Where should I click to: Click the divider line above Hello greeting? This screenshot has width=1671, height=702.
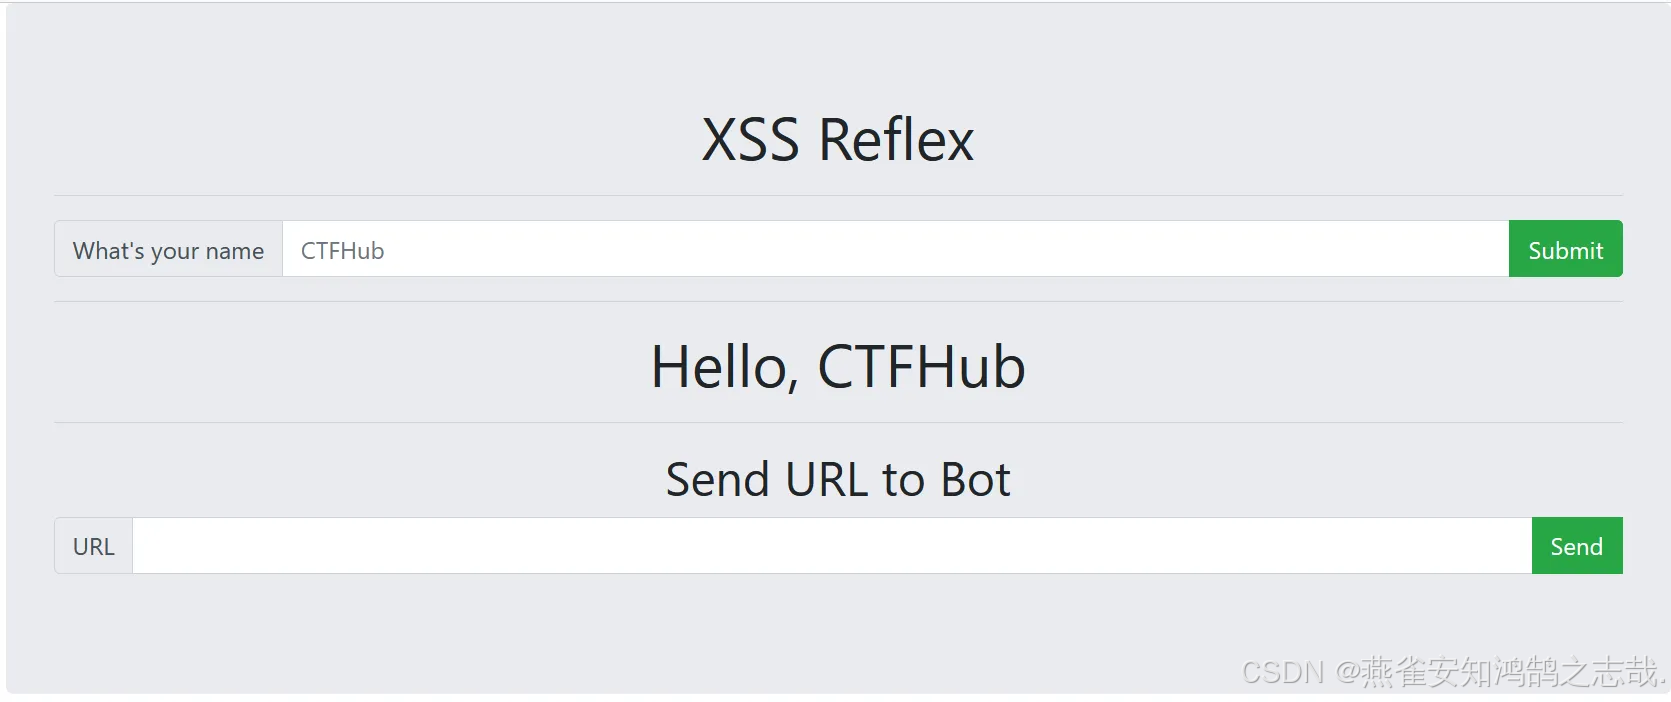[x=838, y=301]
